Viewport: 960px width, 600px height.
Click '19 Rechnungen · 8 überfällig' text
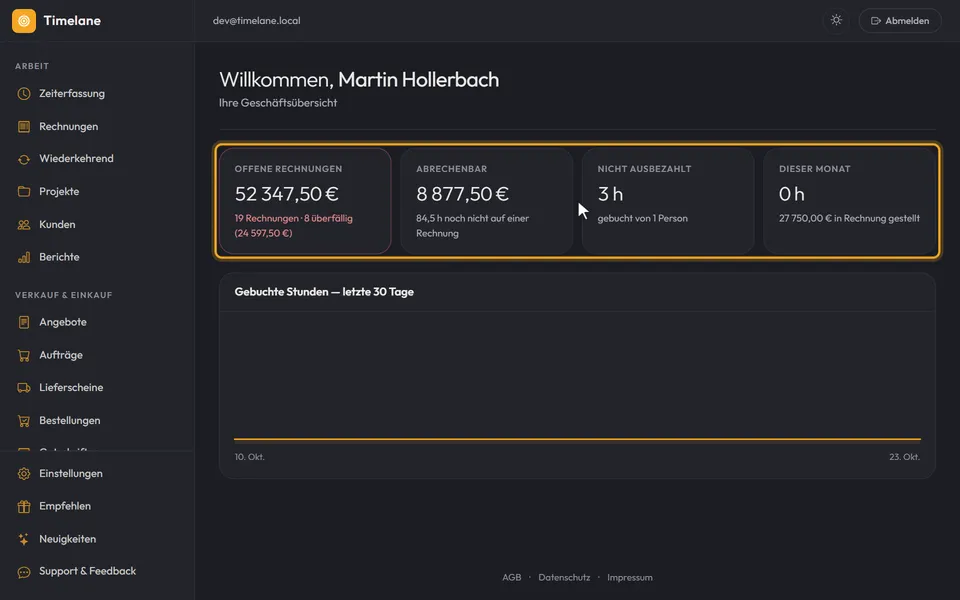pyautogui.click(x=294, y=219)
